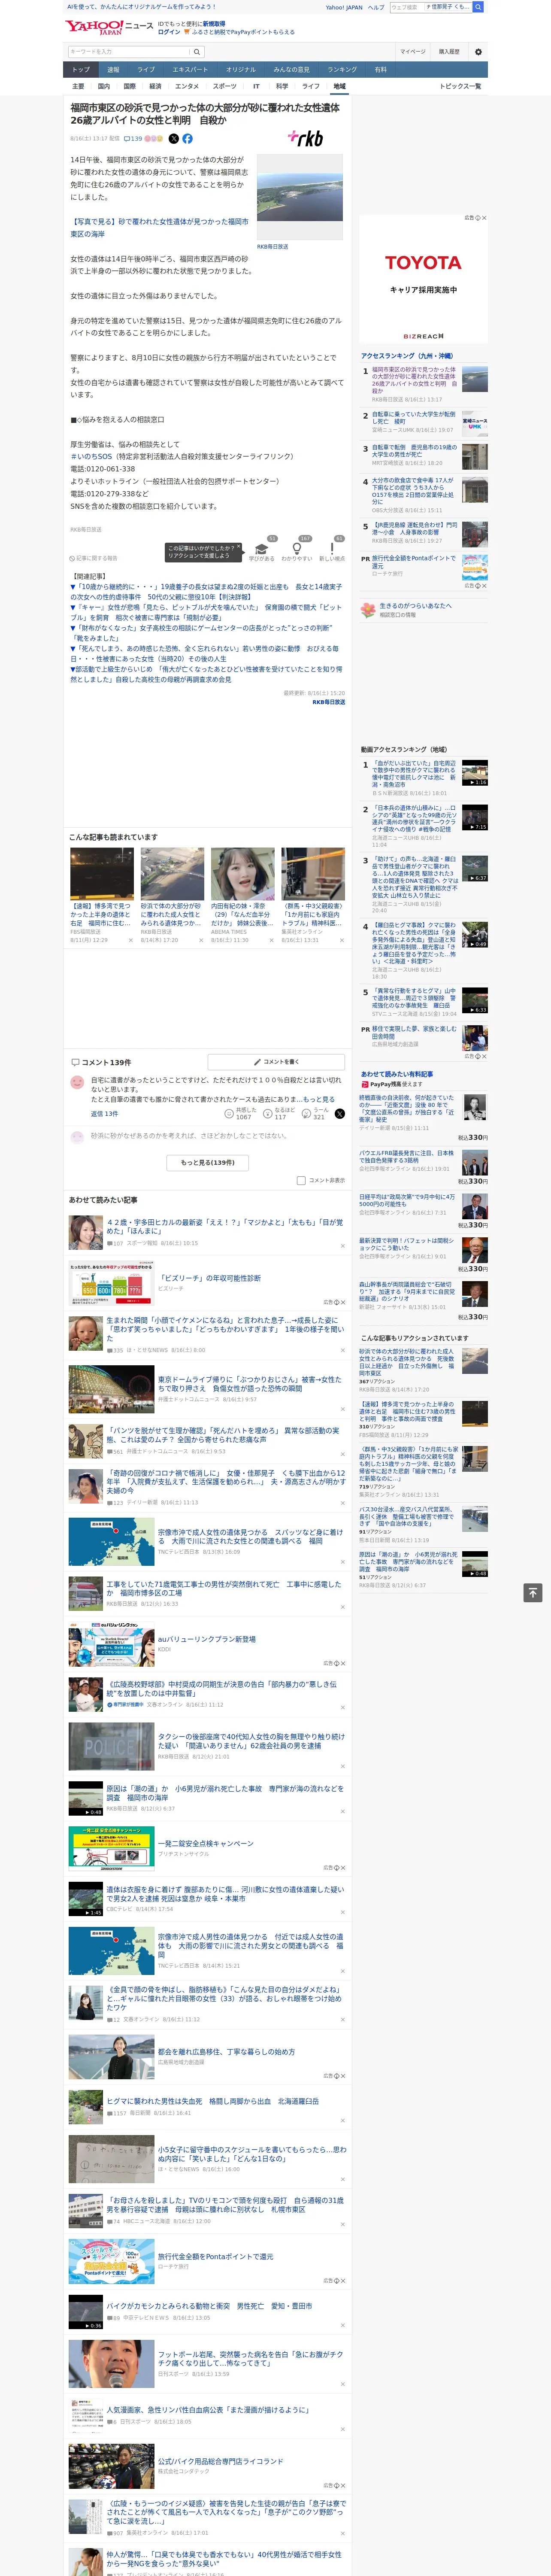The height and width of the screenshot is (2576, 551).
Task: Open 生きるのがつらいあなたへ banner
Action: coord(423,610)
